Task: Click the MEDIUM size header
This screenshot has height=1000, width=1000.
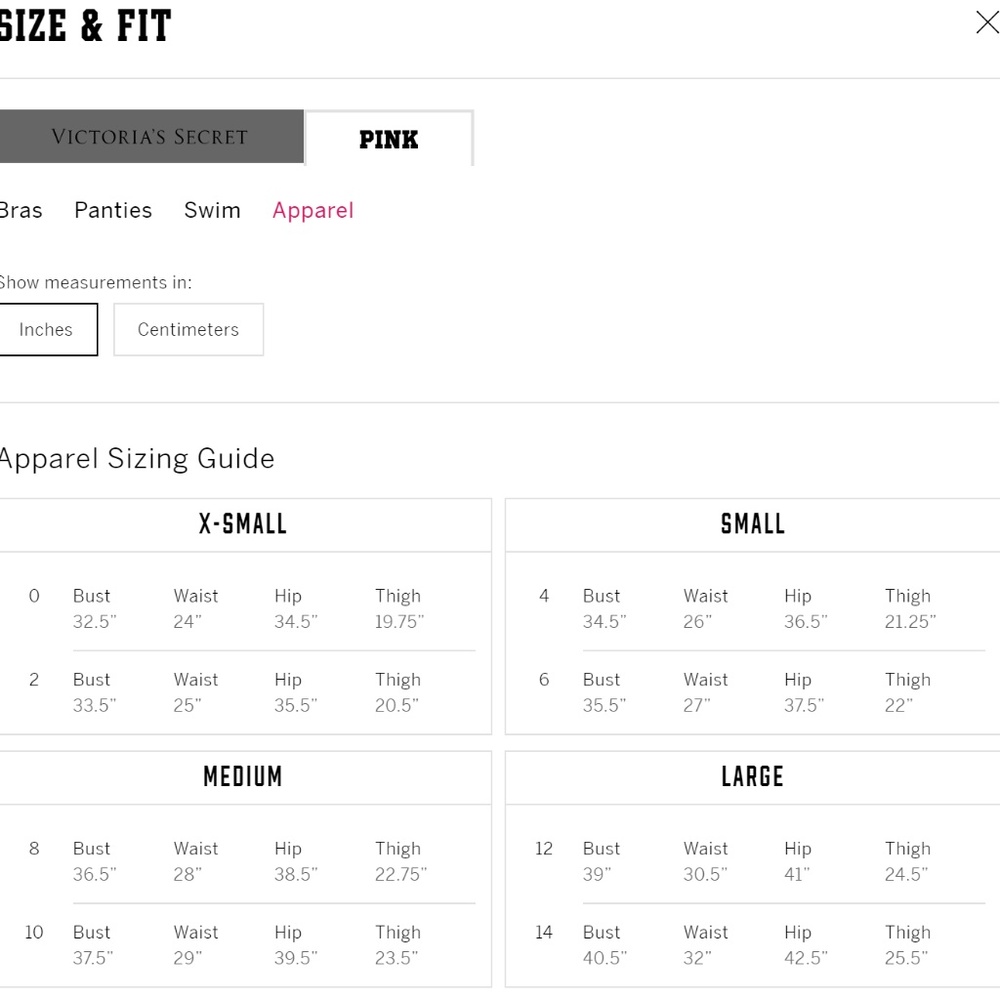Action: (243, 777)
